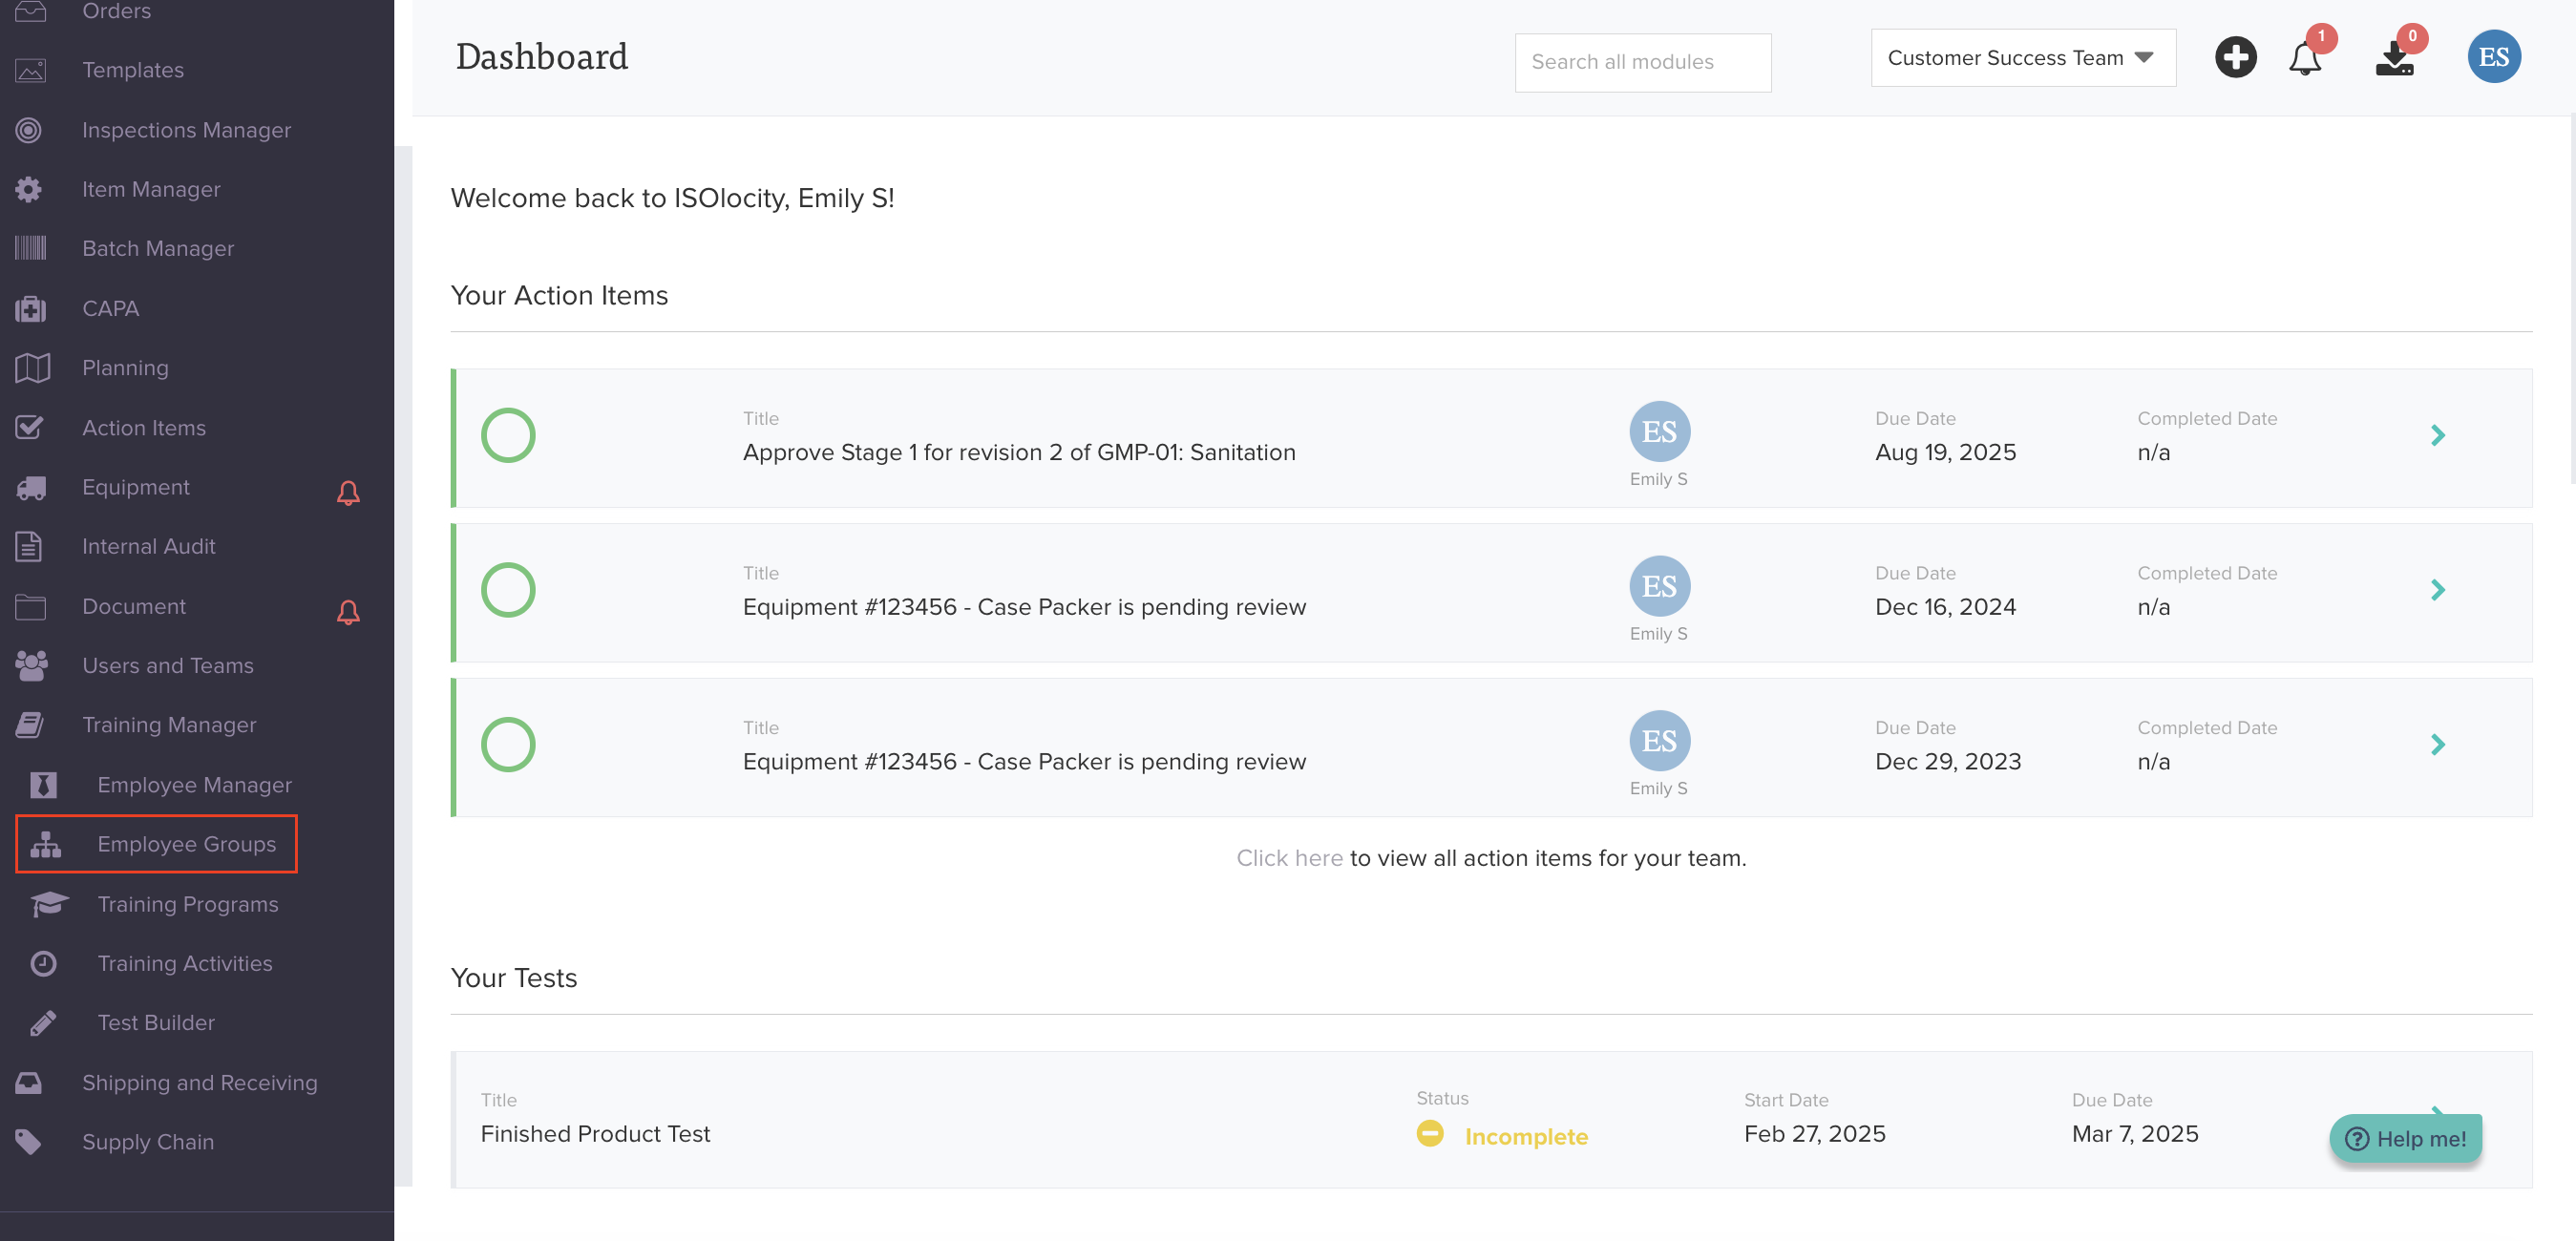Click the Equipment alert bell in sidebar
The height and width of the screenshot is (1241, 2576).
[x=348, y=492]
